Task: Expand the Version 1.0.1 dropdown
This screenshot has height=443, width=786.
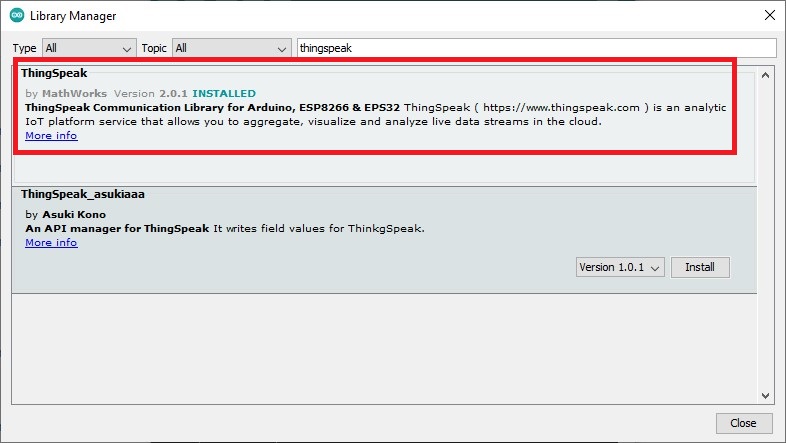Action: pos(620,267)
